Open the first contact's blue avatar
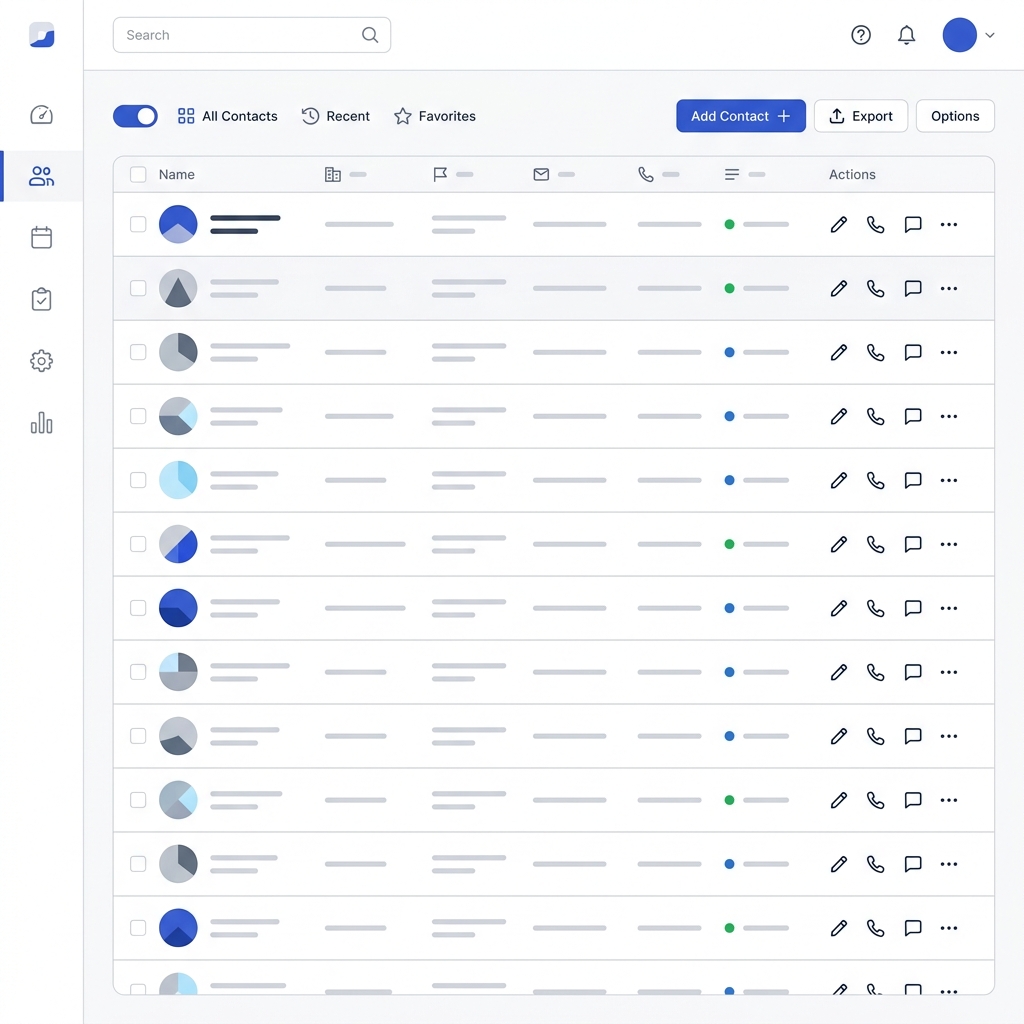 (178, 224)
